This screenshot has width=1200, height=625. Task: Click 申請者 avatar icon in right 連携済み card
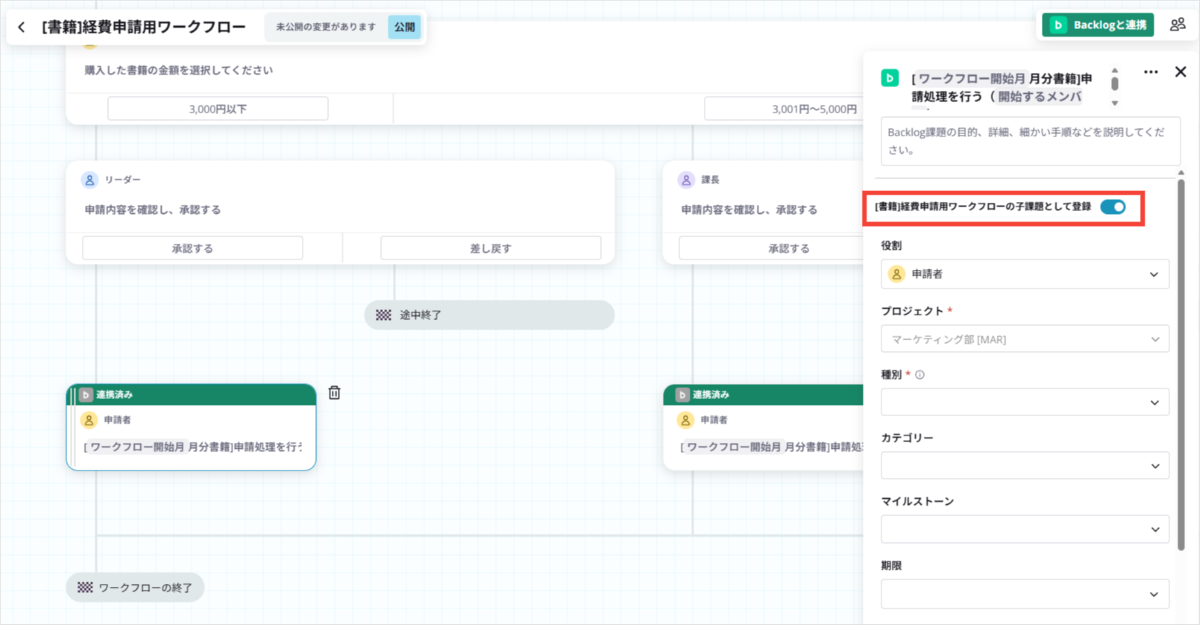(x=685, y=420)
